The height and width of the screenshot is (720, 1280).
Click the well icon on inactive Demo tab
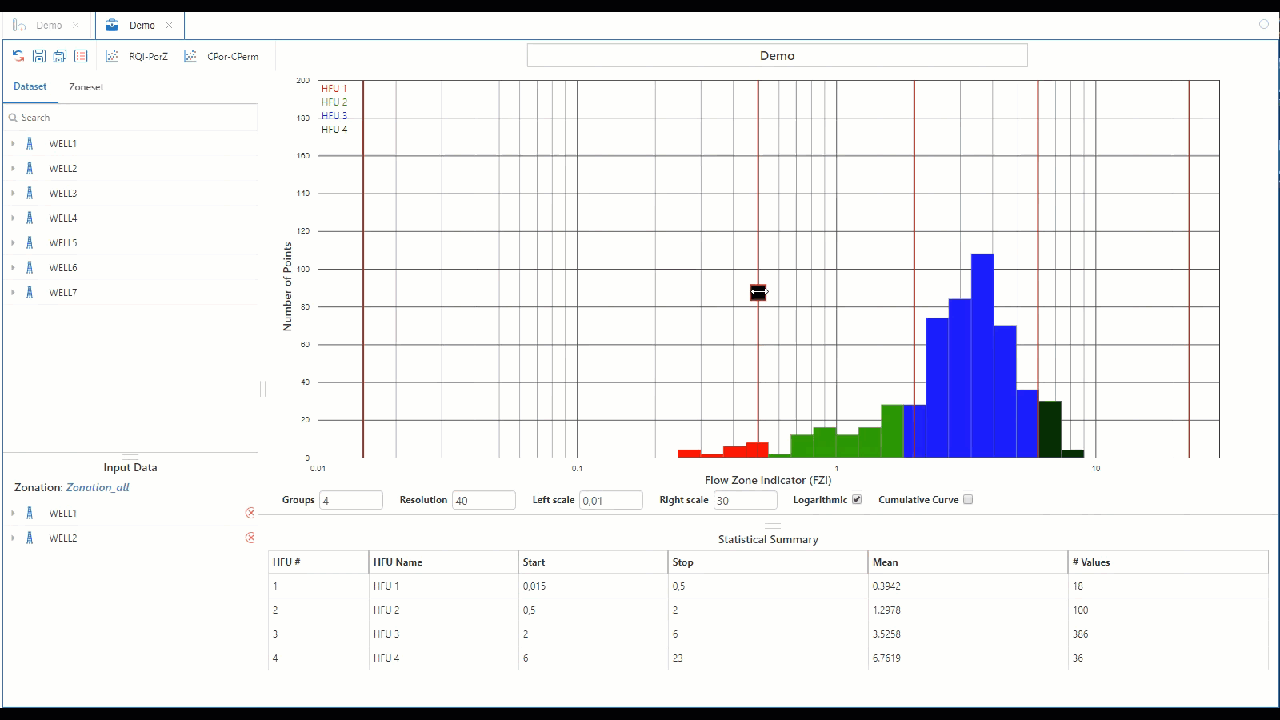[20, 25]
